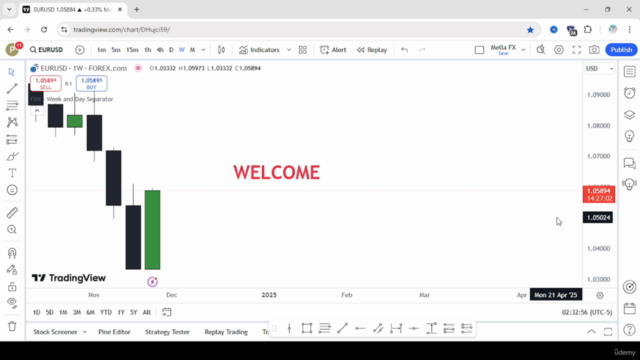The image size is (640, 360).
Task: Start bar Replay mode
Action: point(372,50)
